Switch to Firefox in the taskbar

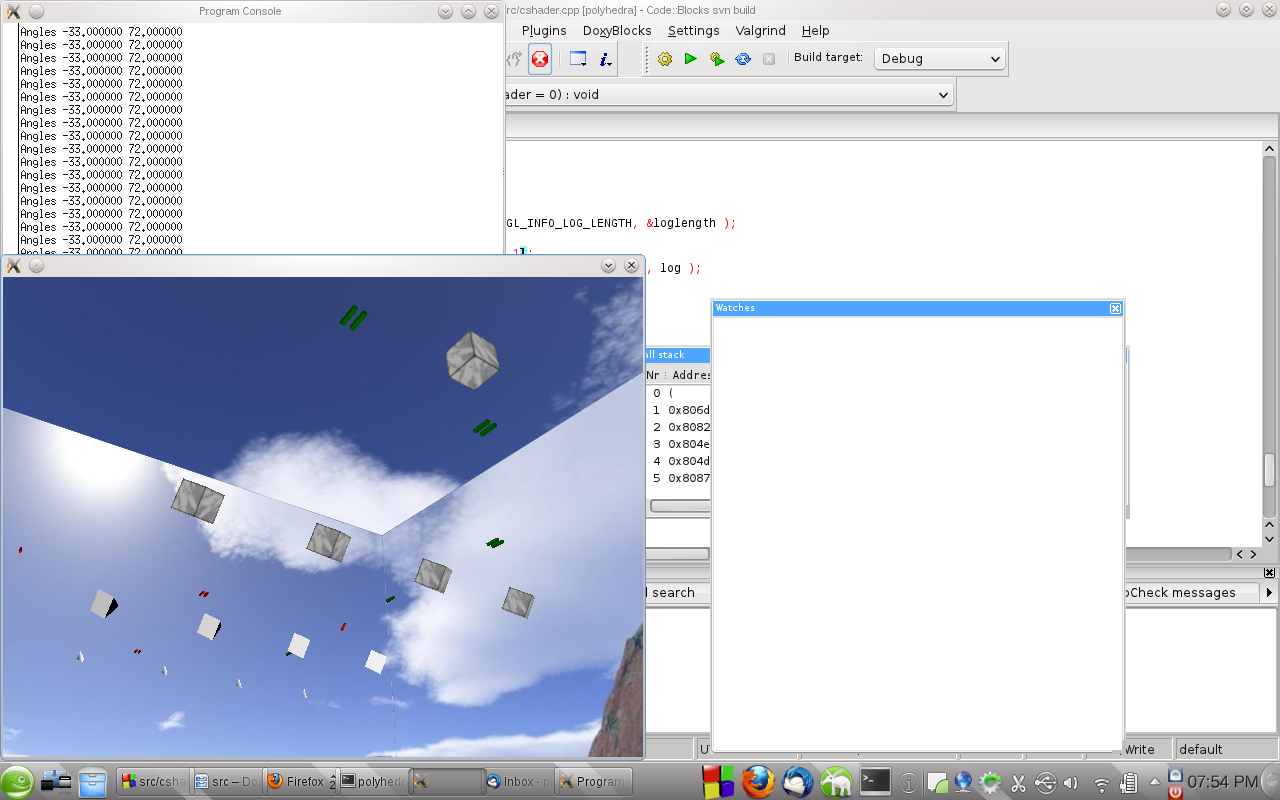298,782
